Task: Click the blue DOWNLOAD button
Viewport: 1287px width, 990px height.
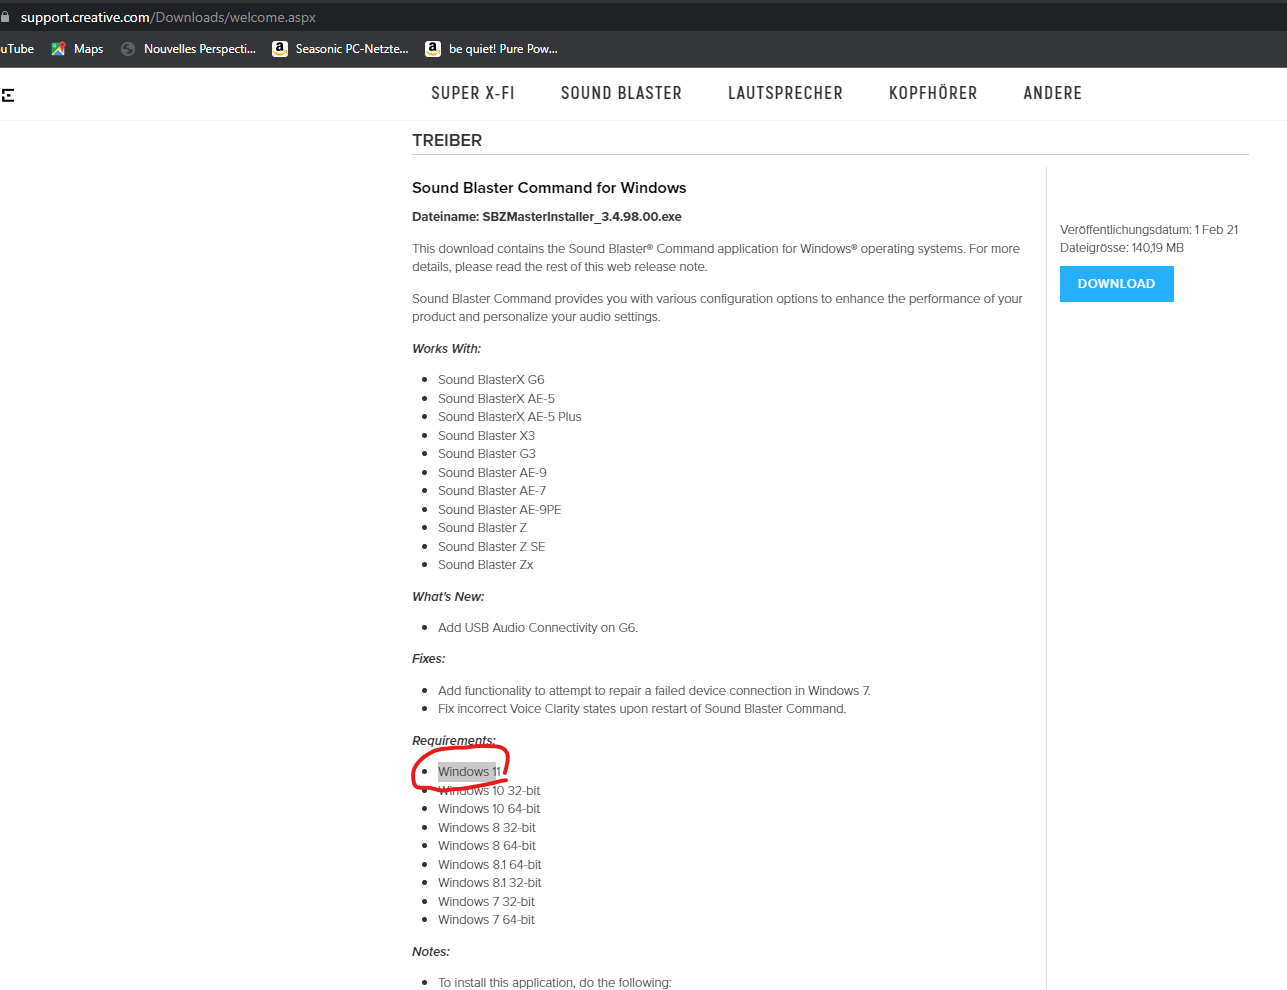Action: click(x=1116, y=284)
